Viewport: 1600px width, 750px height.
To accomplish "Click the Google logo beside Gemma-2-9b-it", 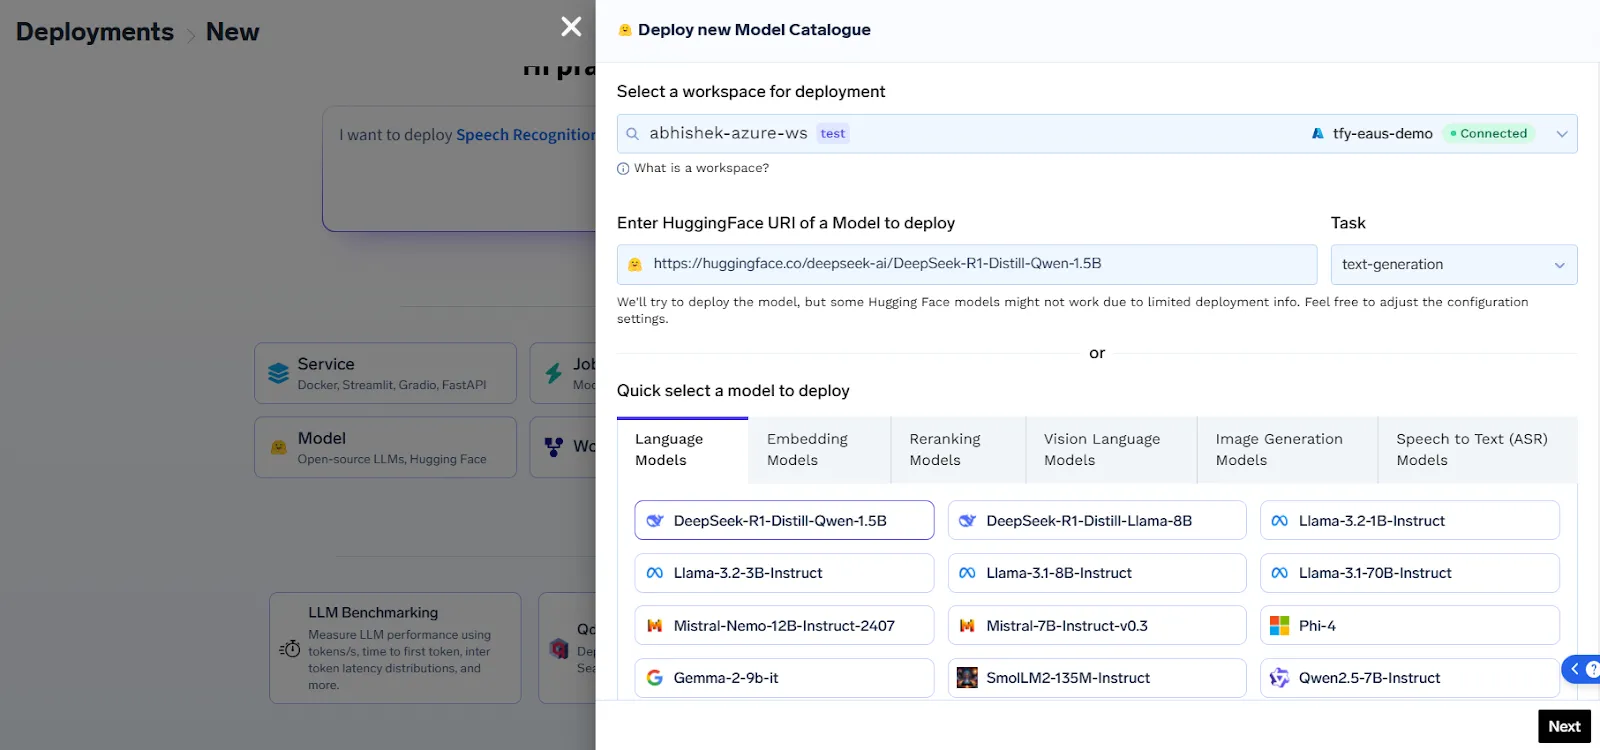I will (655, 678).
